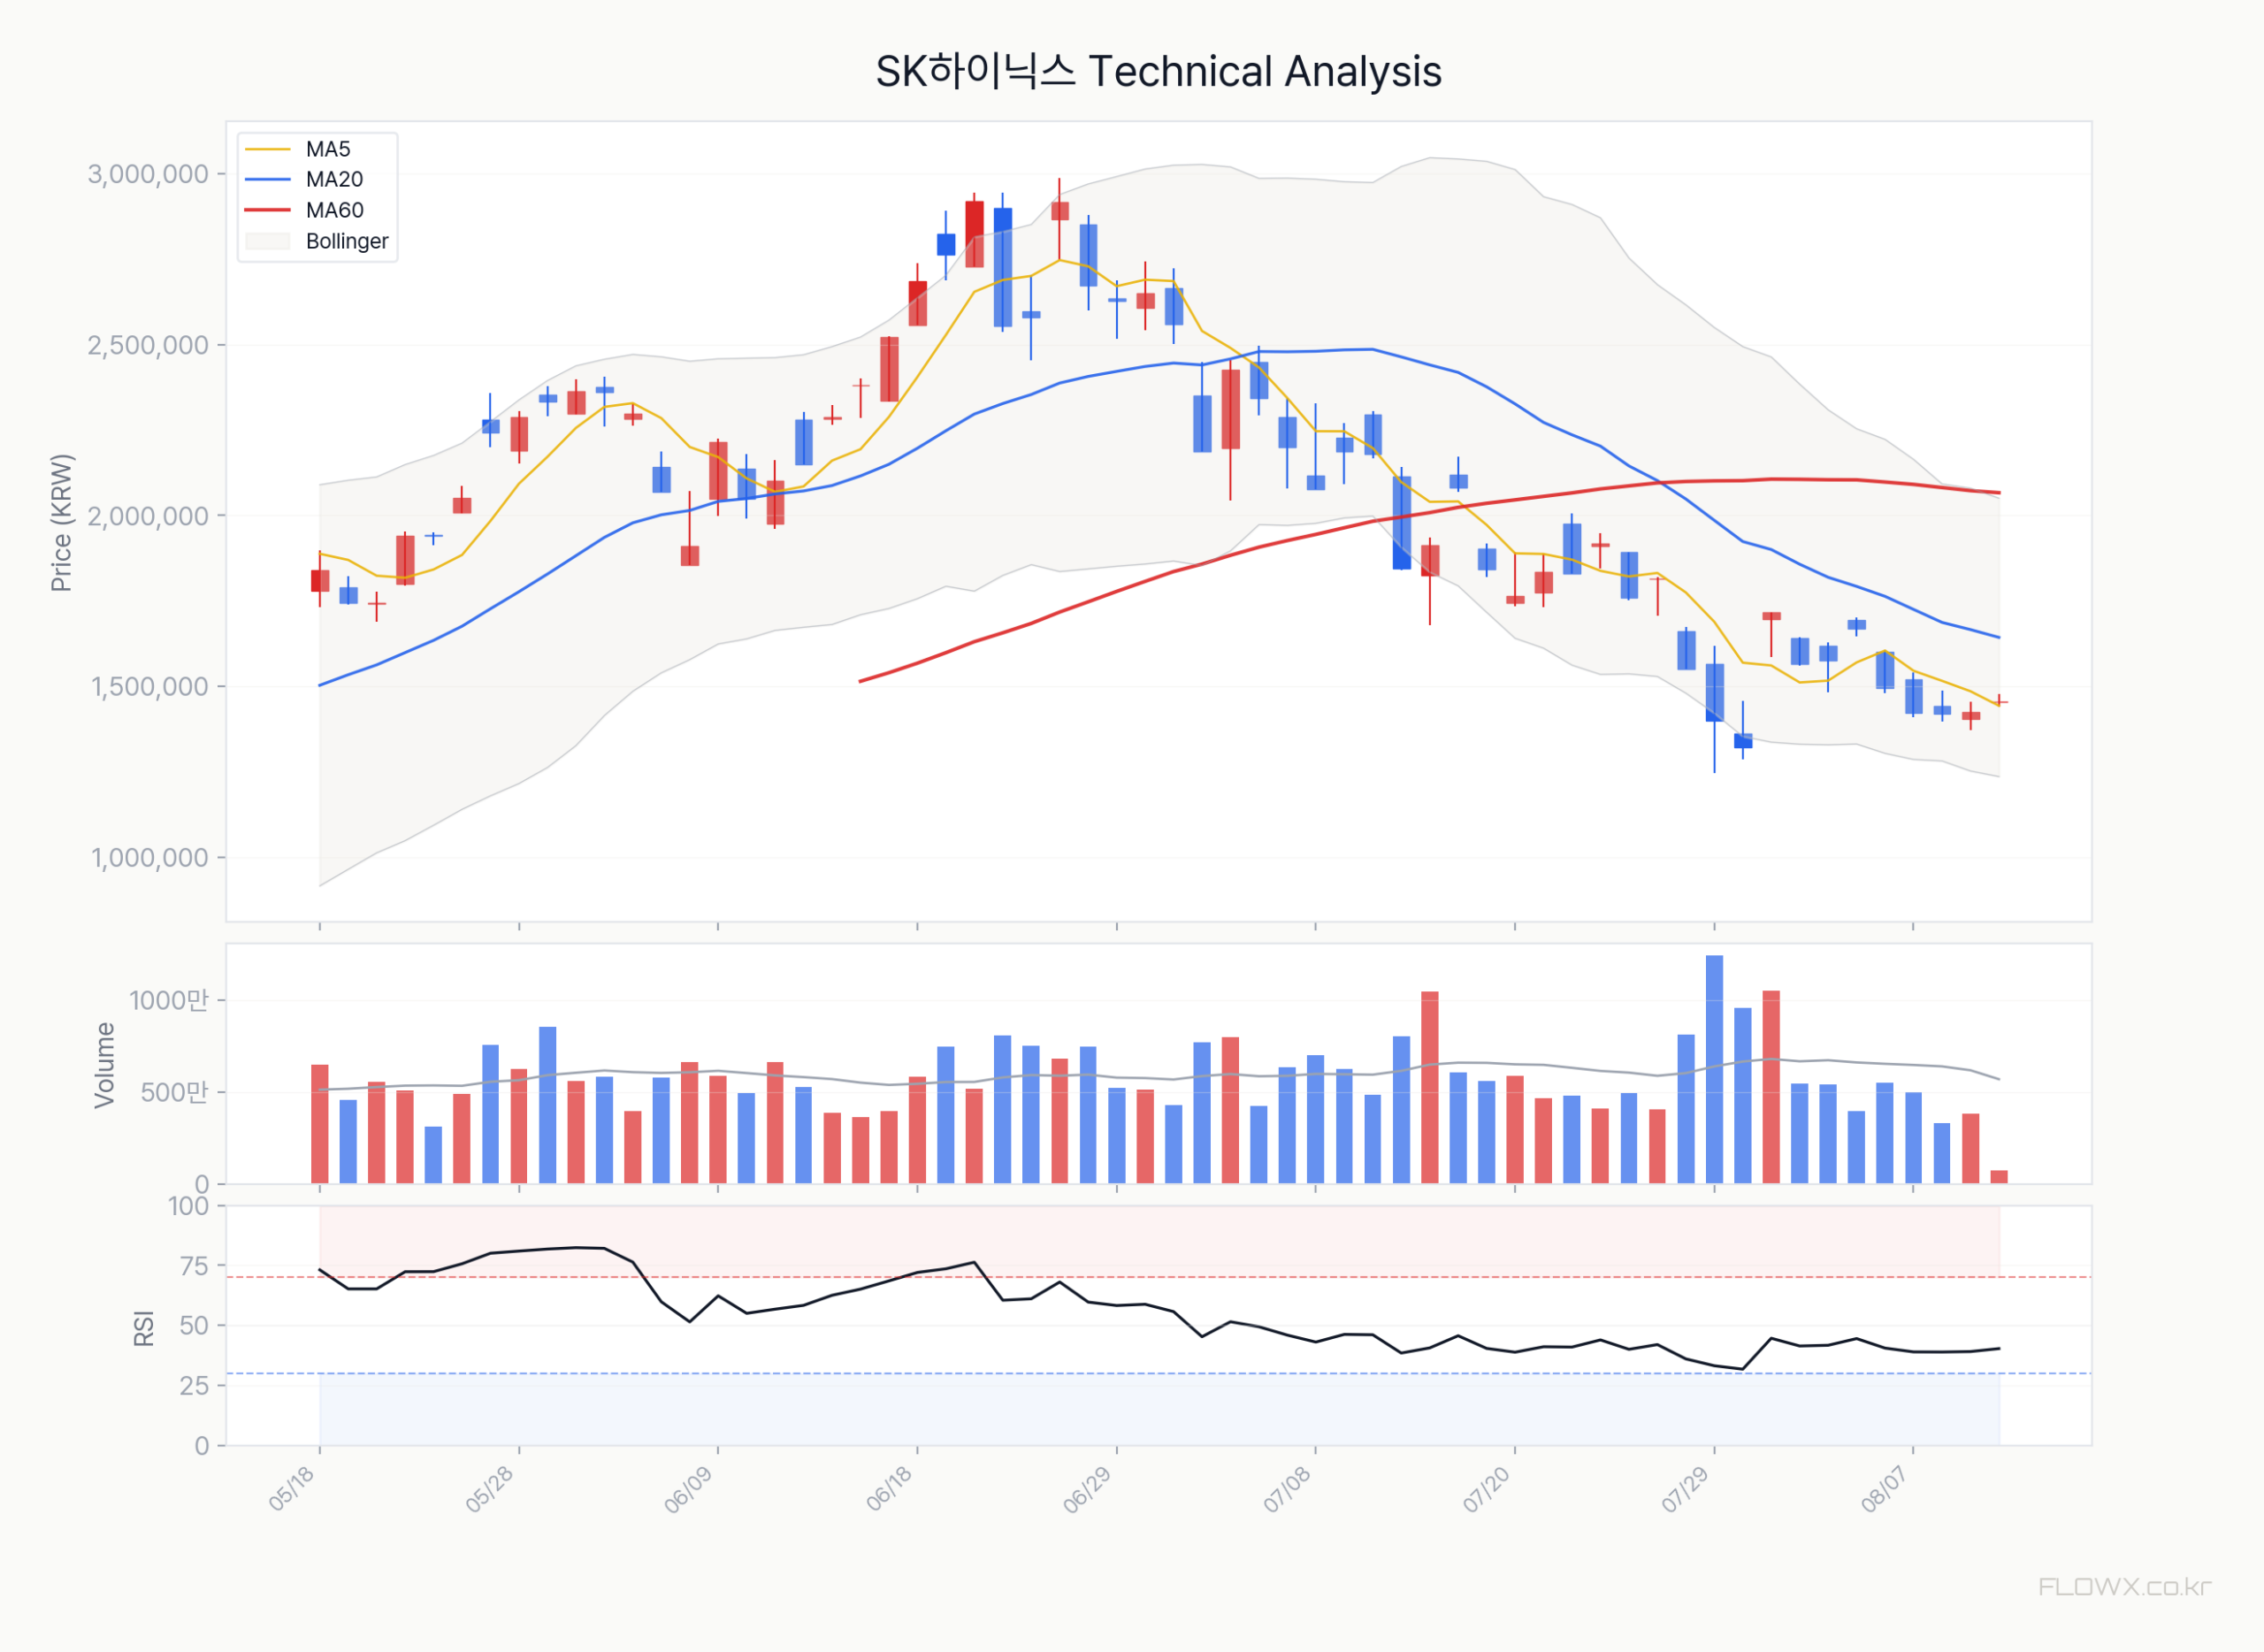2264x1652 pixels.
Task: Click the 1000만 volume tick label
Action: point(169,1001)
